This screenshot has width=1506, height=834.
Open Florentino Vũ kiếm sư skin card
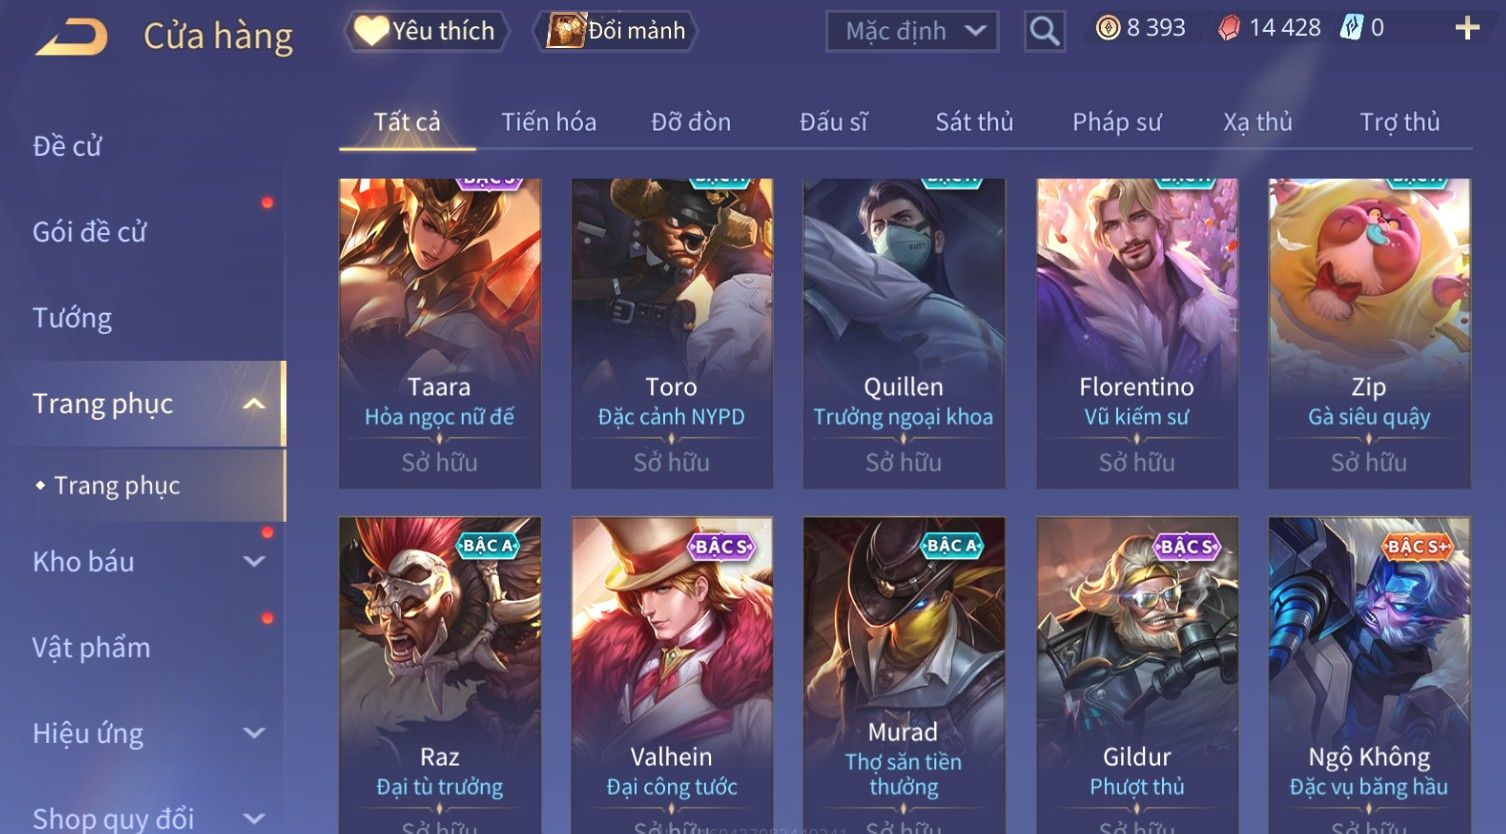coord(1137,334)
